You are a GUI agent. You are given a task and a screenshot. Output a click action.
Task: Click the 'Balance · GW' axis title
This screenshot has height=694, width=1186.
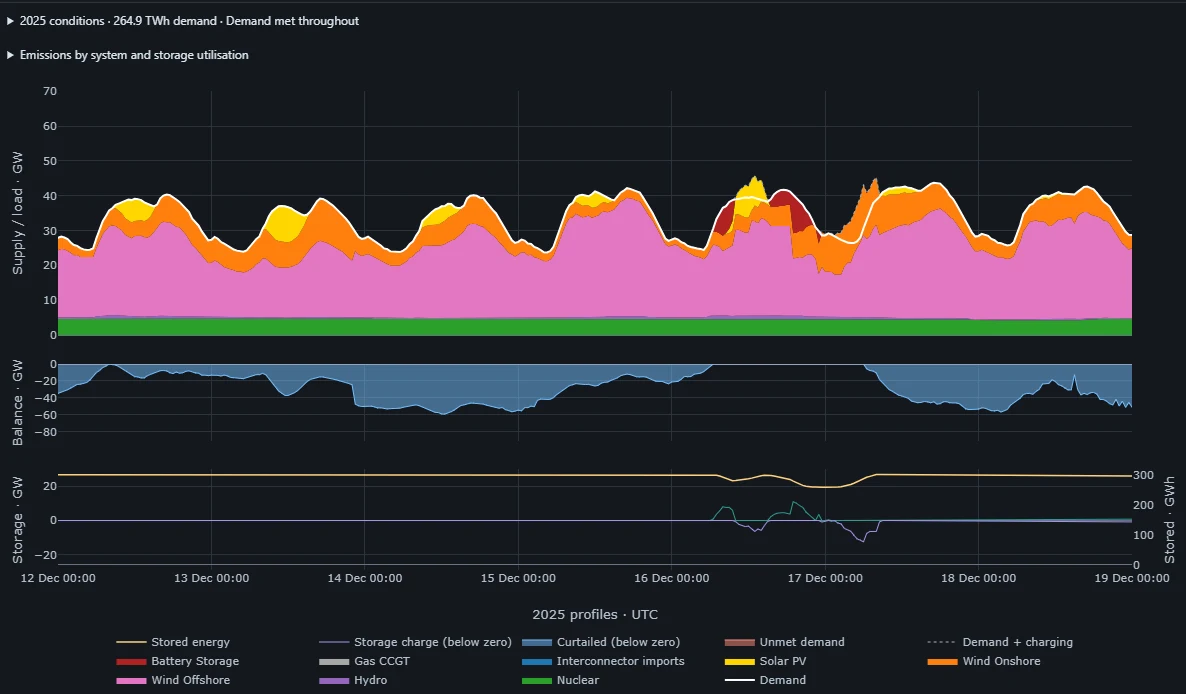tap(17, 402)
